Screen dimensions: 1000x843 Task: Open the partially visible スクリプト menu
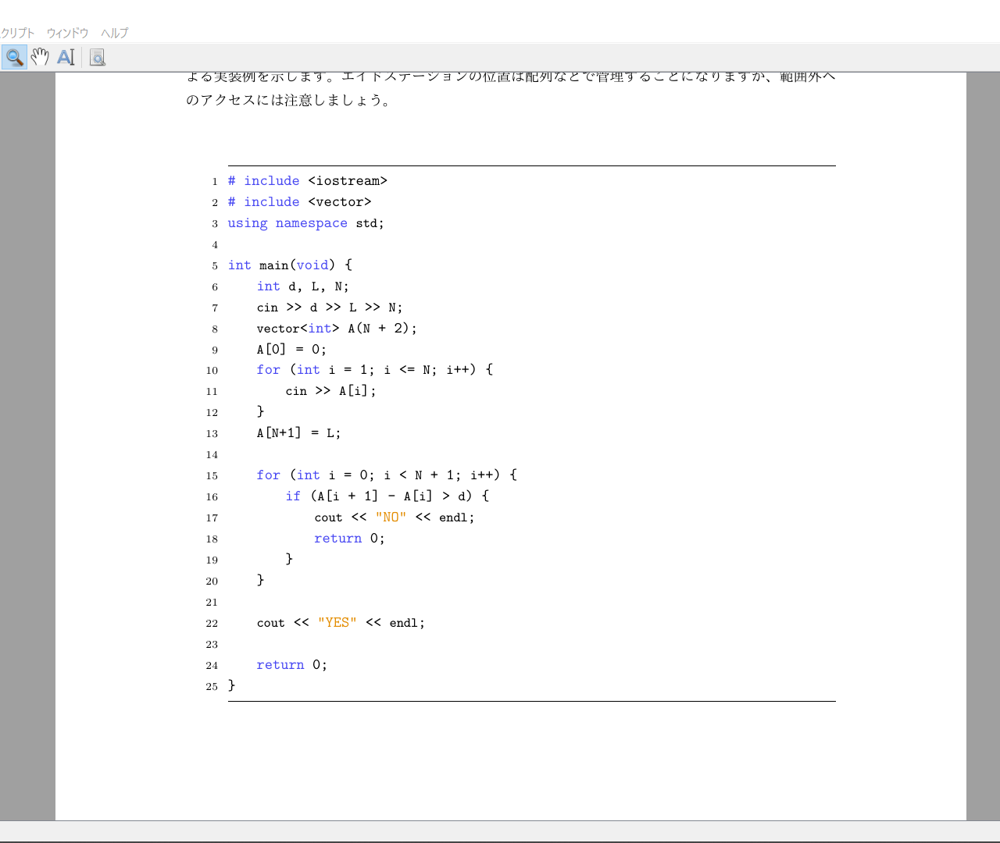17,33
